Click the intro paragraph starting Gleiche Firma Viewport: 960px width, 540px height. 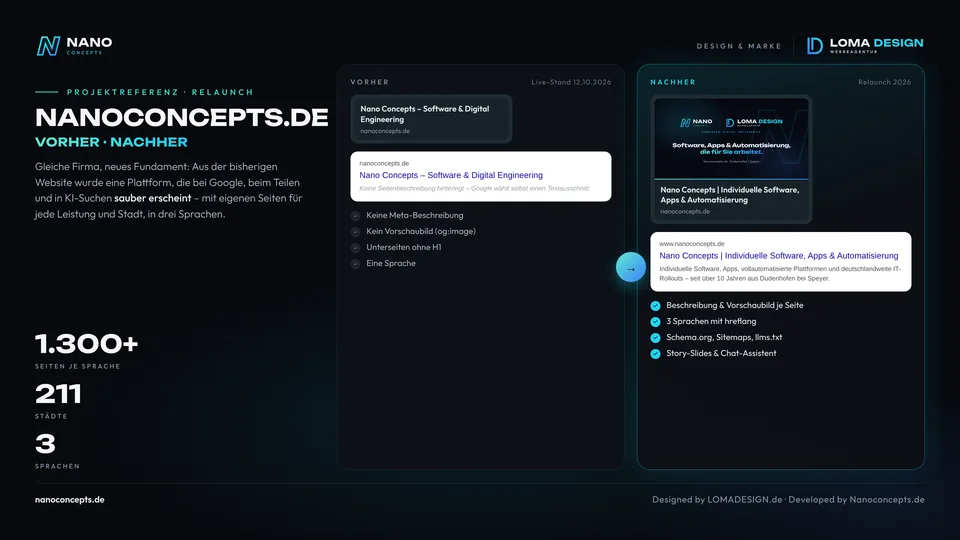(168, 190)
